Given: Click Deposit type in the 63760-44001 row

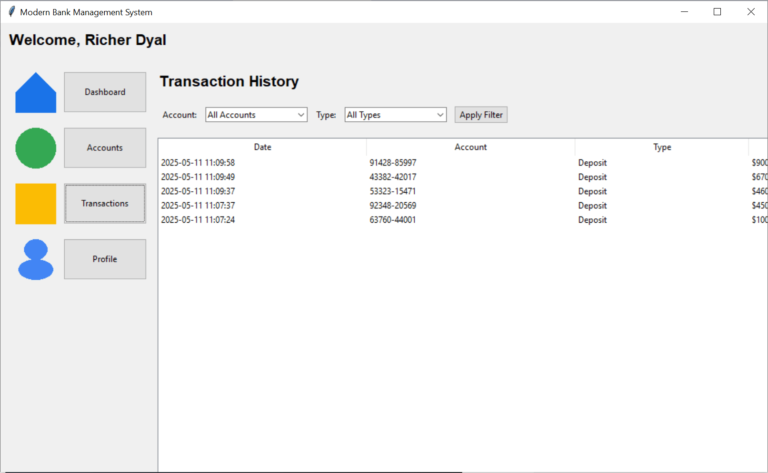Looking at the screenshot, I should point(592,220).
